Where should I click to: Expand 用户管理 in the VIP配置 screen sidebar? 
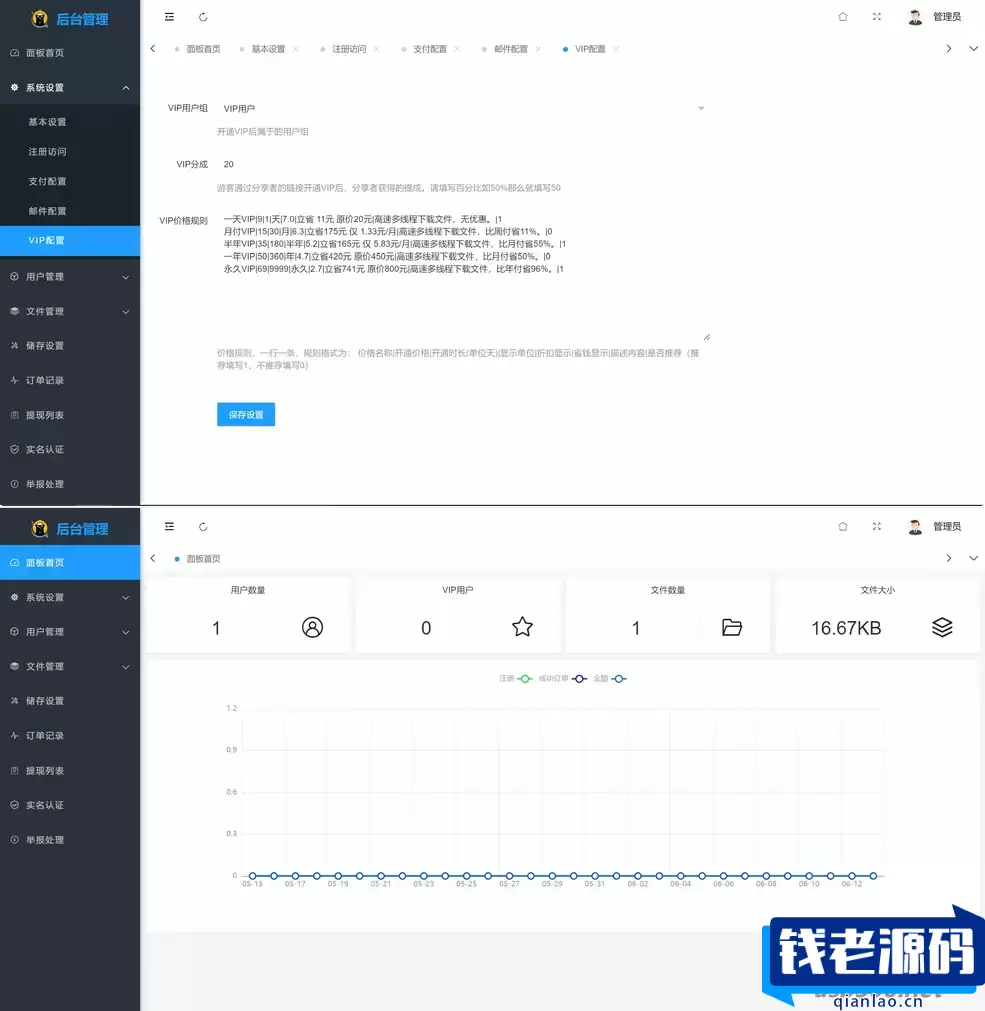[70, 277]
